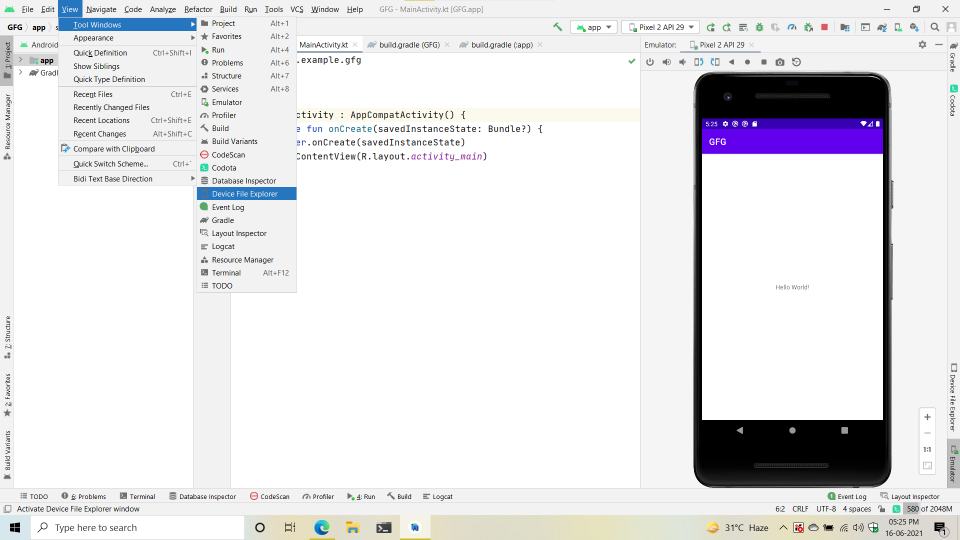
Task: Click the green hammer Make Project icon
Action: 557,28
